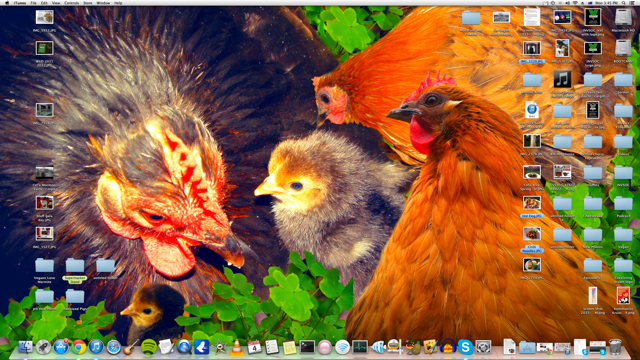
Task: Select the Macintosh HD drive icon
Action: click(x=623, y=17)
